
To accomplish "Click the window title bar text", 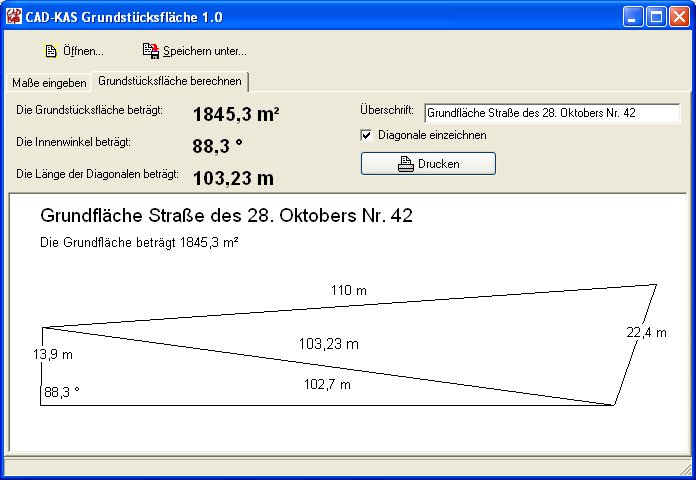I will click(x=126, y=17).
